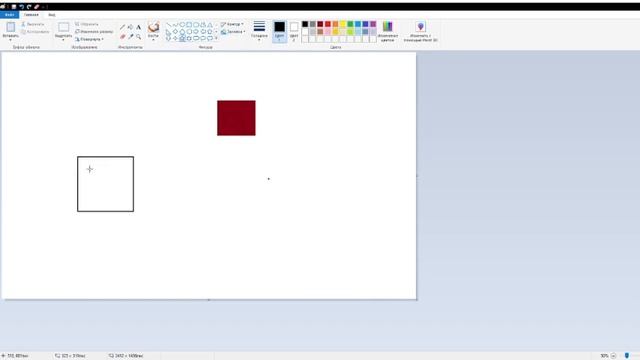640x360 pixels.
Task: Click inside the dark red square on canvas
Action: click(x=236, y=118)
